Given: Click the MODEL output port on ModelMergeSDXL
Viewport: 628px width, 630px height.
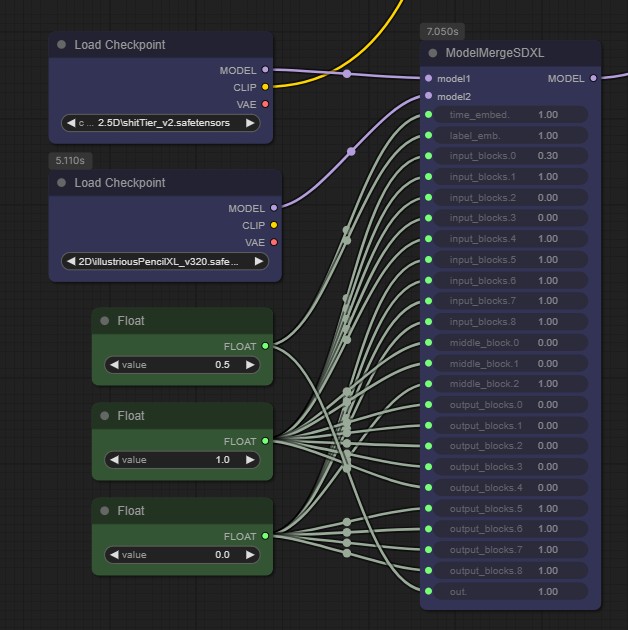Looking at the screenshot, I should [593, 78].
